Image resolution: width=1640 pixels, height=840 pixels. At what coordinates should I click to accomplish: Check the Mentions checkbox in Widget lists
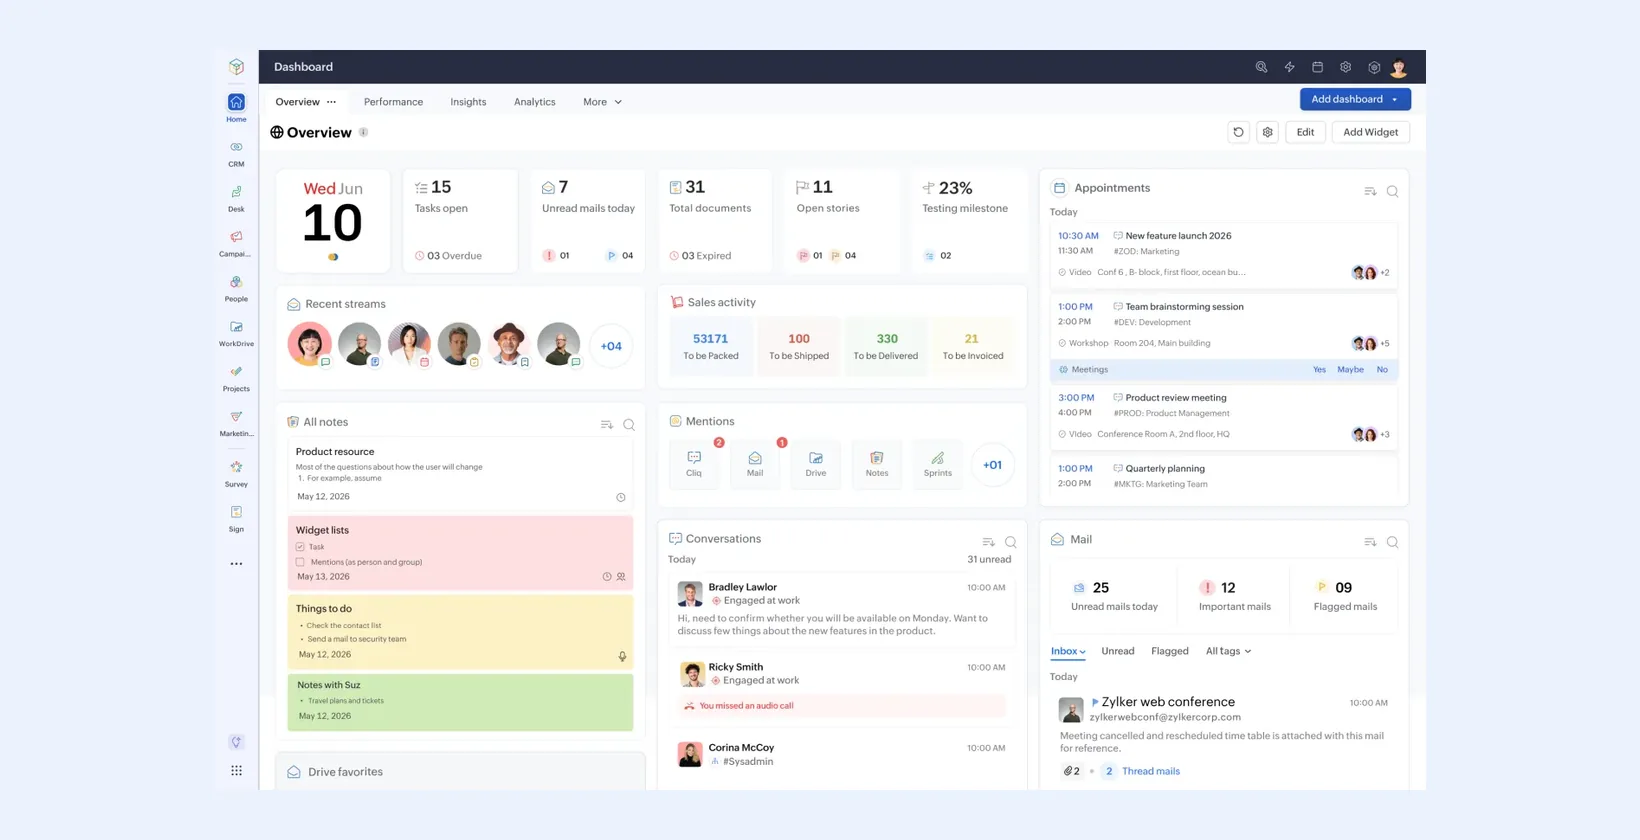(300, 562)
